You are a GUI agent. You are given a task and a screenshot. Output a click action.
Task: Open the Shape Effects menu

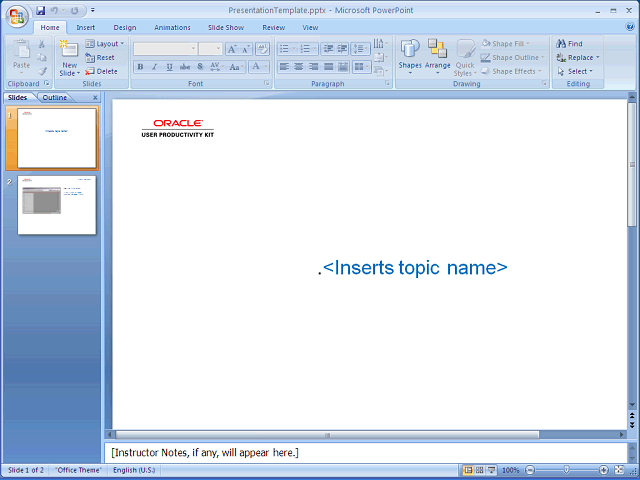coord(511,71)
